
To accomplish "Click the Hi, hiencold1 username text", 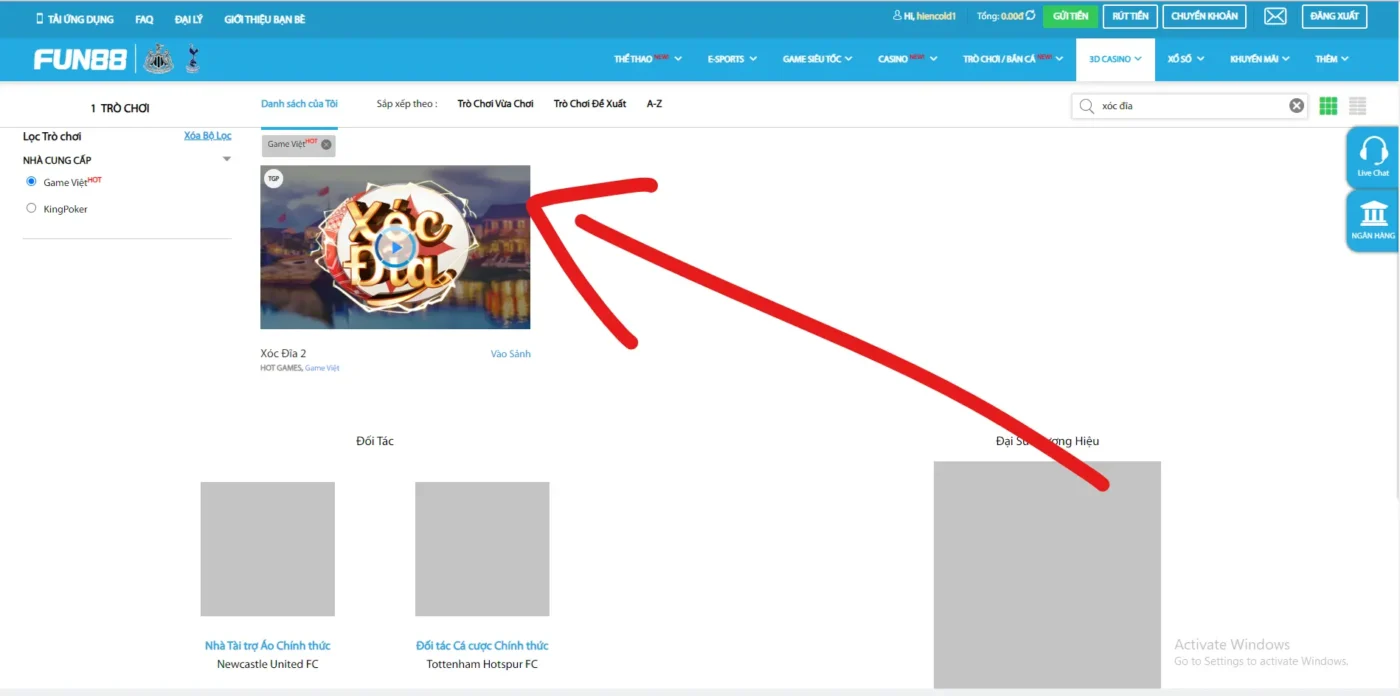I will [930, 17].
